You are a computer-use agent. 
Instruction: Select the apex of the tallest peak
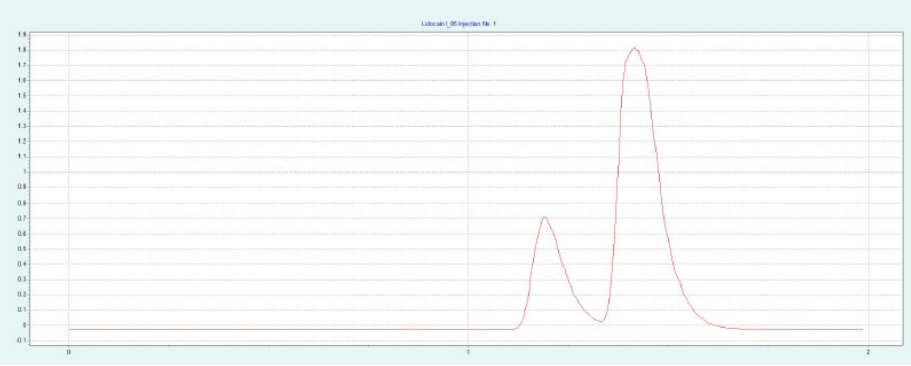click(634, 48)
